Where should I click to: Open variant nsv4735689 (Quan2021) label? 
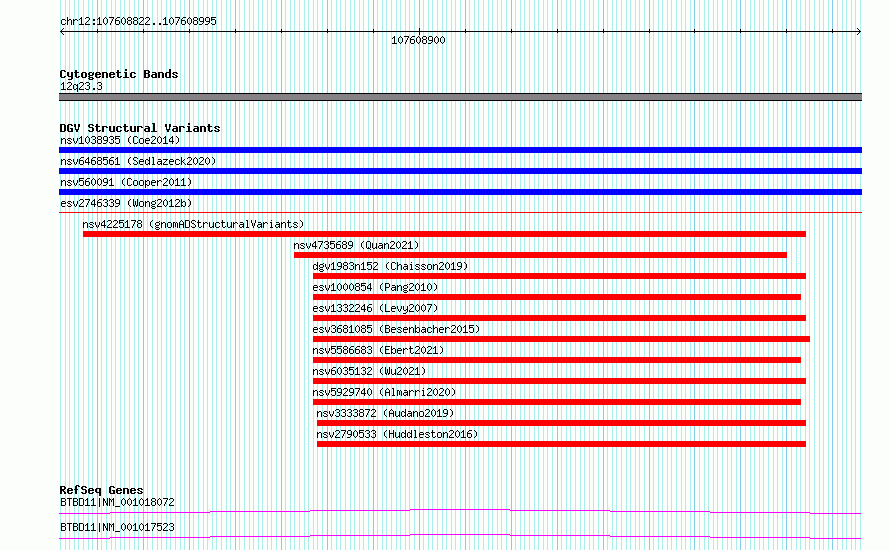[356, 245]
